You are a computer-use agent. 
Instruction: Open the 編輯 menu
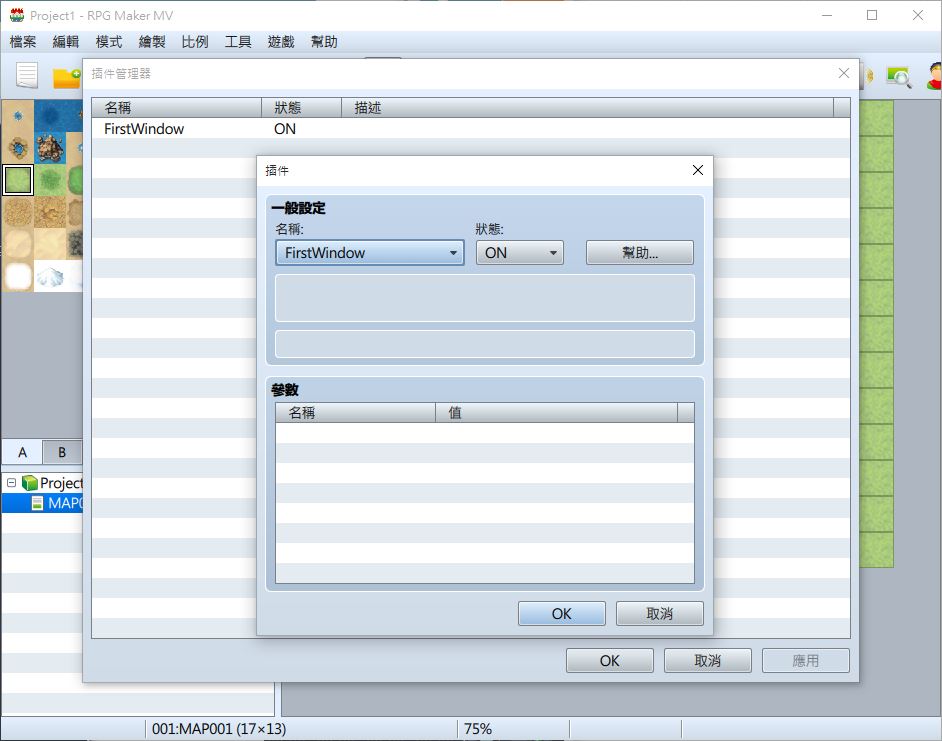click(65, 41)
